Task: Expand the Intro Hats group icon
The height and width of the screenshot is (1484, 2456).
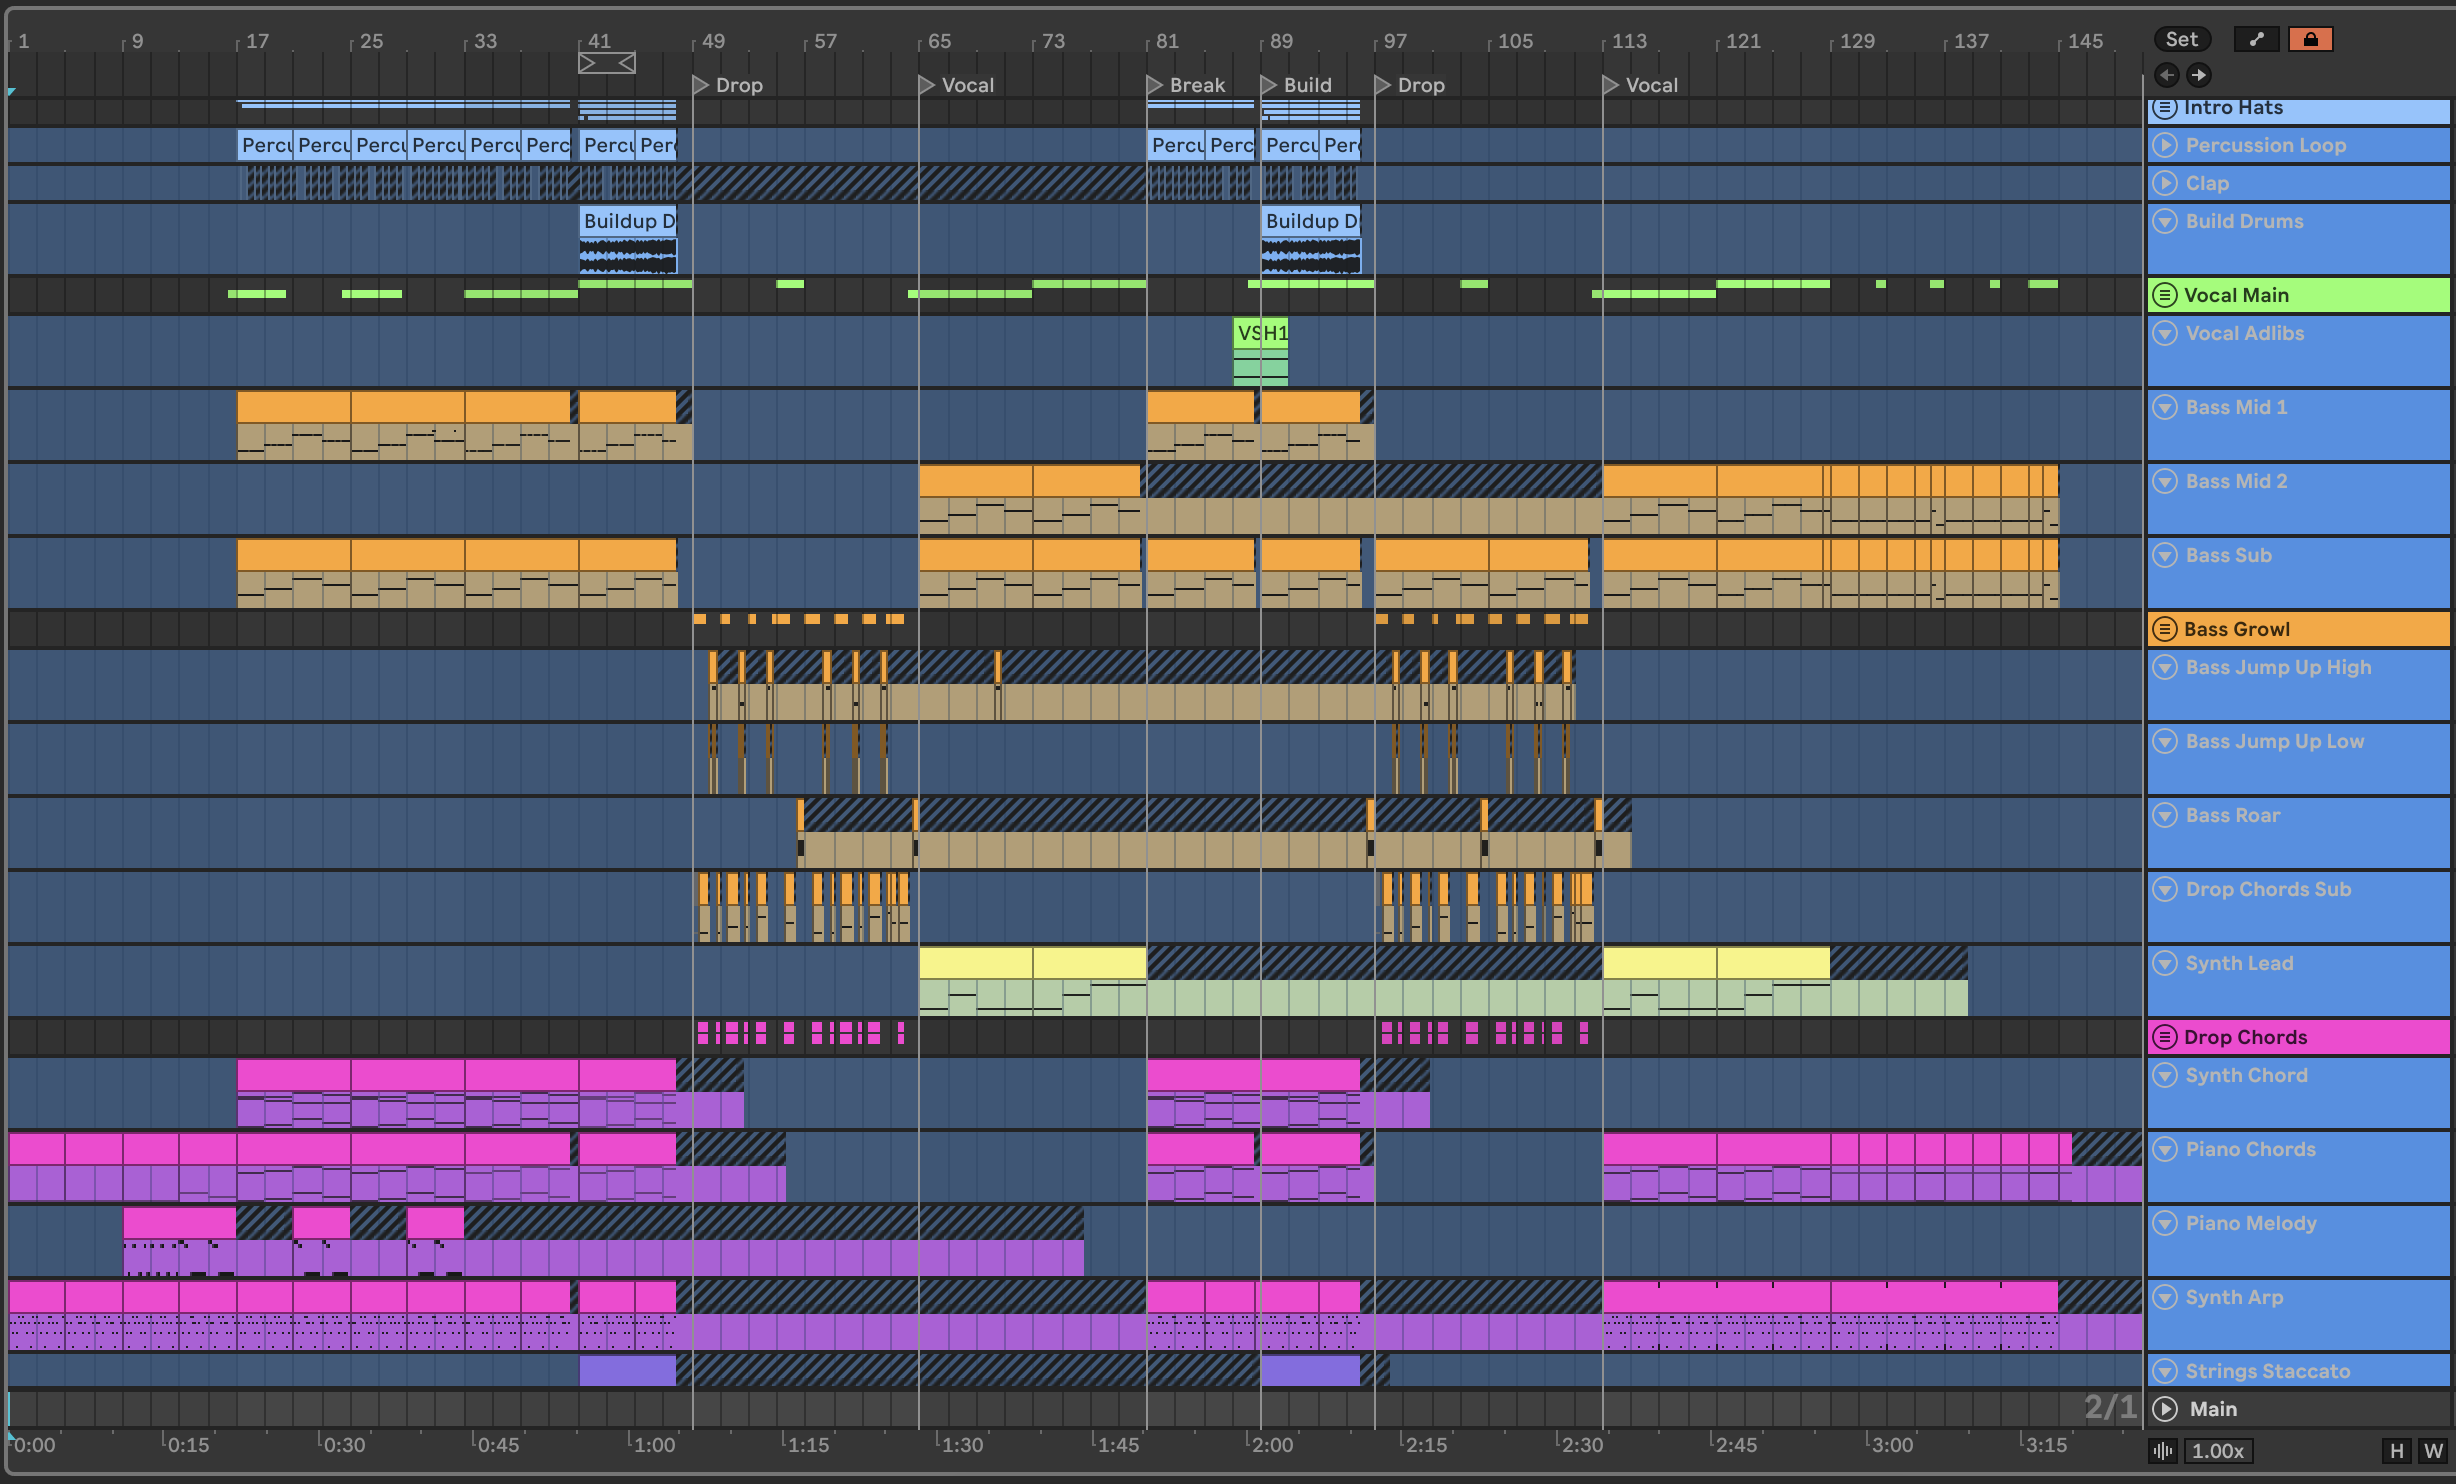Action: (2165, 108)
